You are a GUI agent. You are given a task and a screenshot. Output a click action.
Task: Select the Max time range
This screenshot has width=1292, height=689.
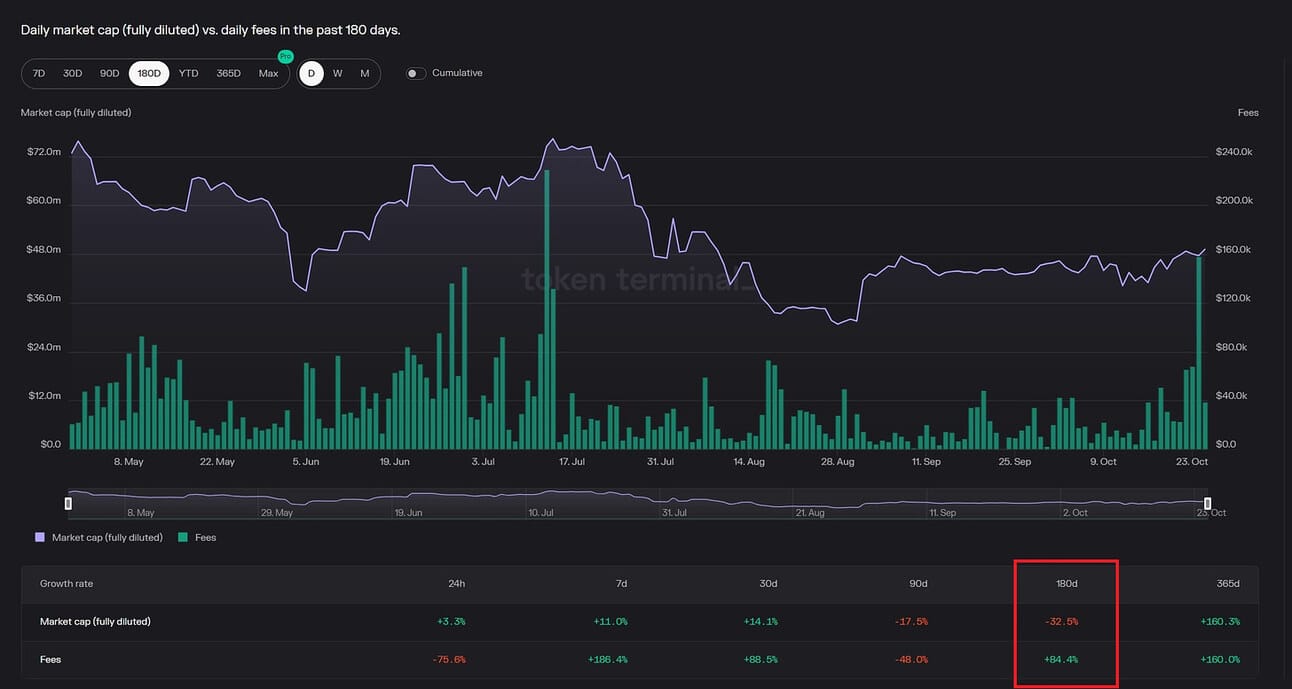(268, 73)
